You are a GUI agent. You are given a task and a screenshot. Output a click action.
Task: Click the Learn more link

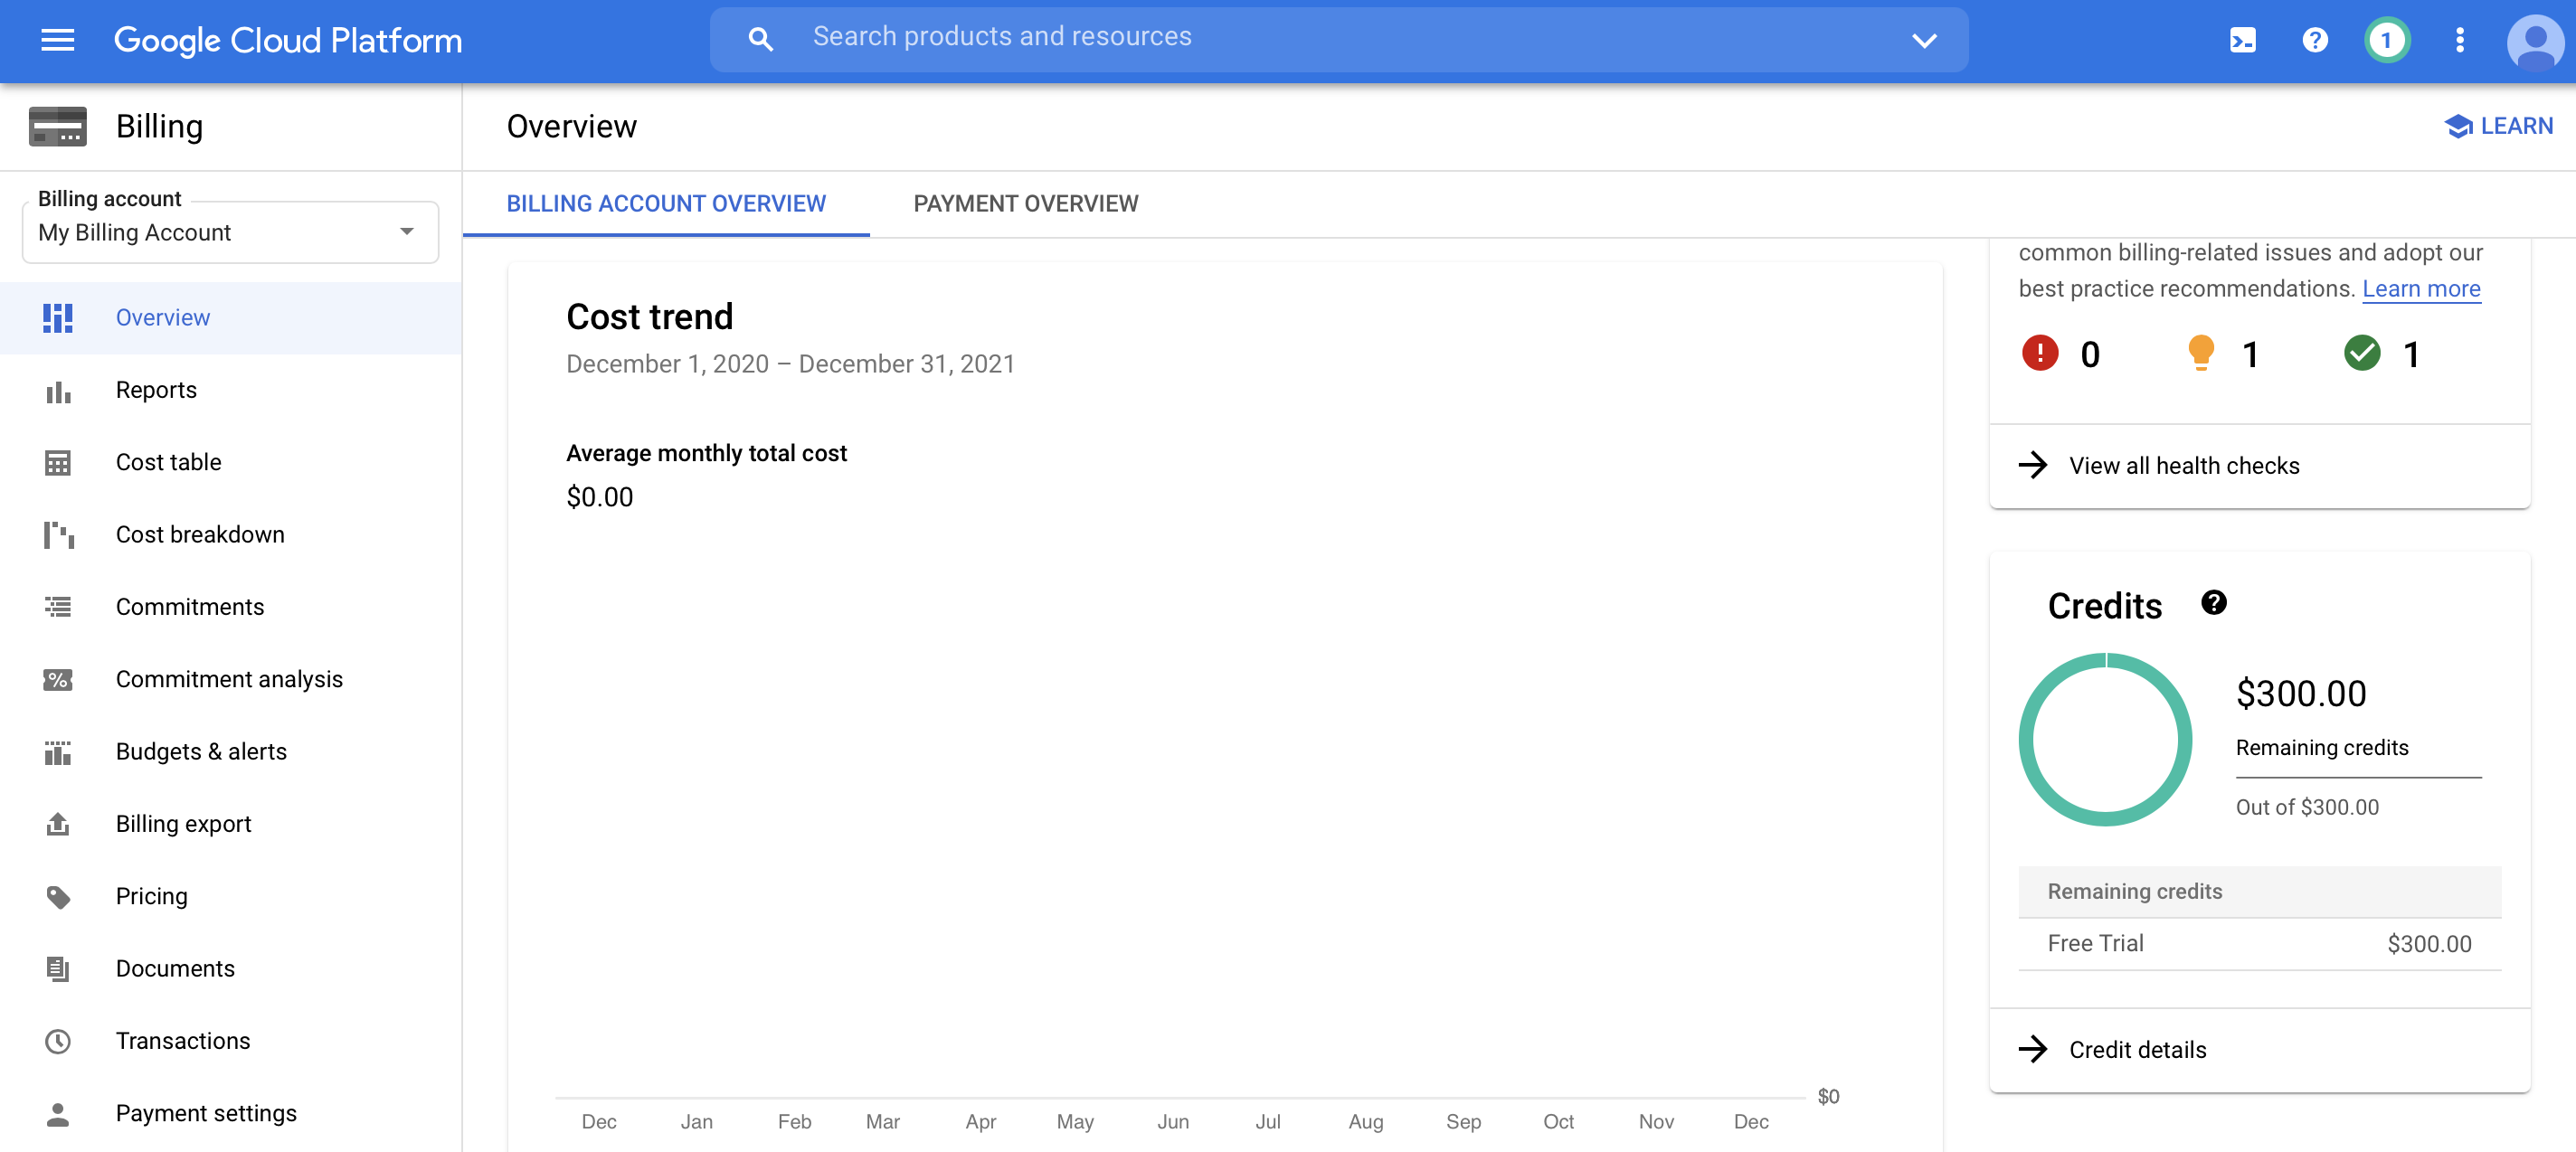[x=2420, y=289]
